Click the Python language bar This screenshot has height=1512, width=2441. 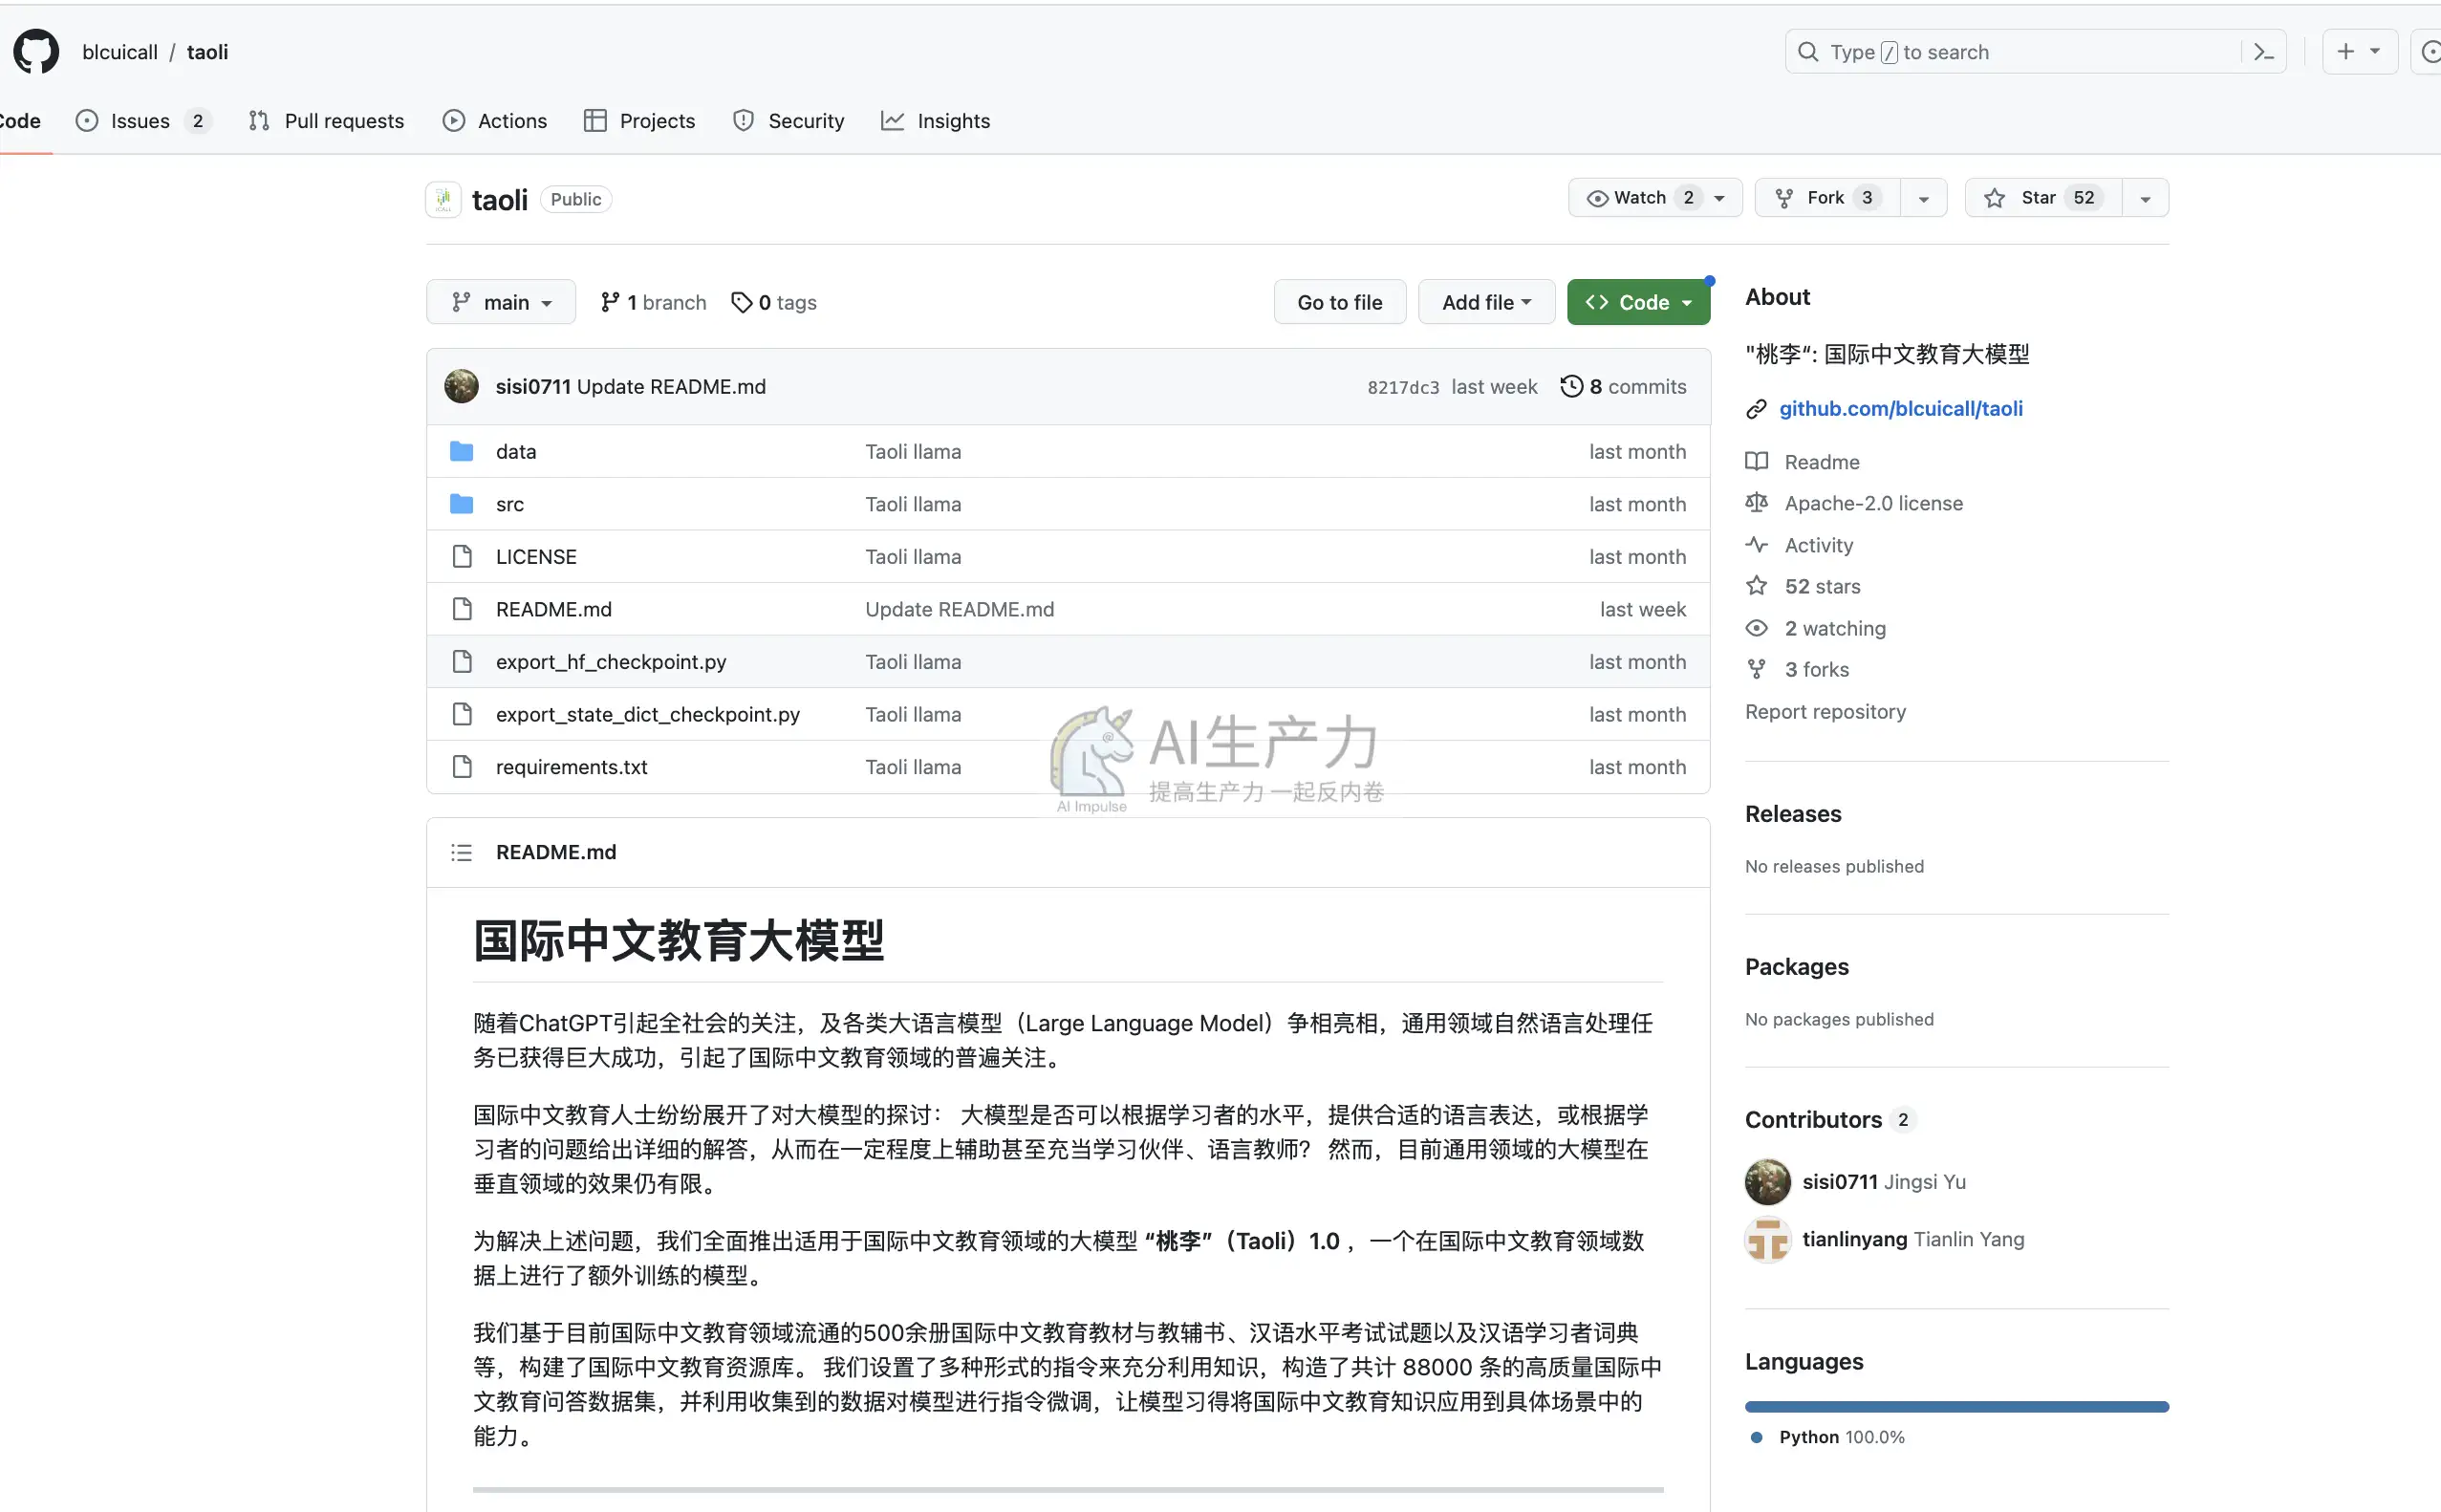coord(1956,1407)
